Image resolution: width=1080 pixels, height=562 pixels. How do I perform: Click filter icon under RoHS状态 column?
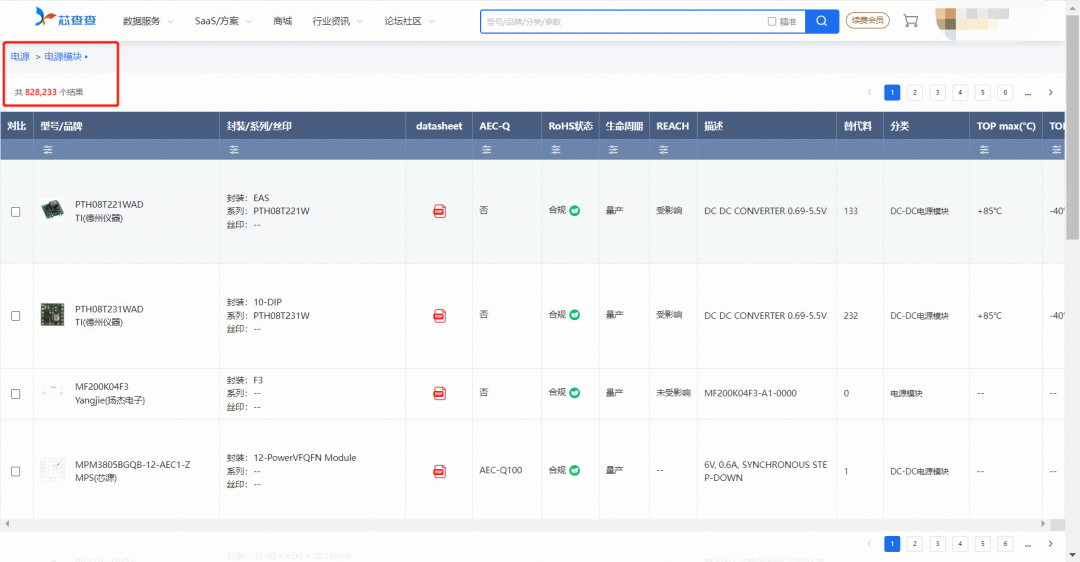tap(556, 149)
